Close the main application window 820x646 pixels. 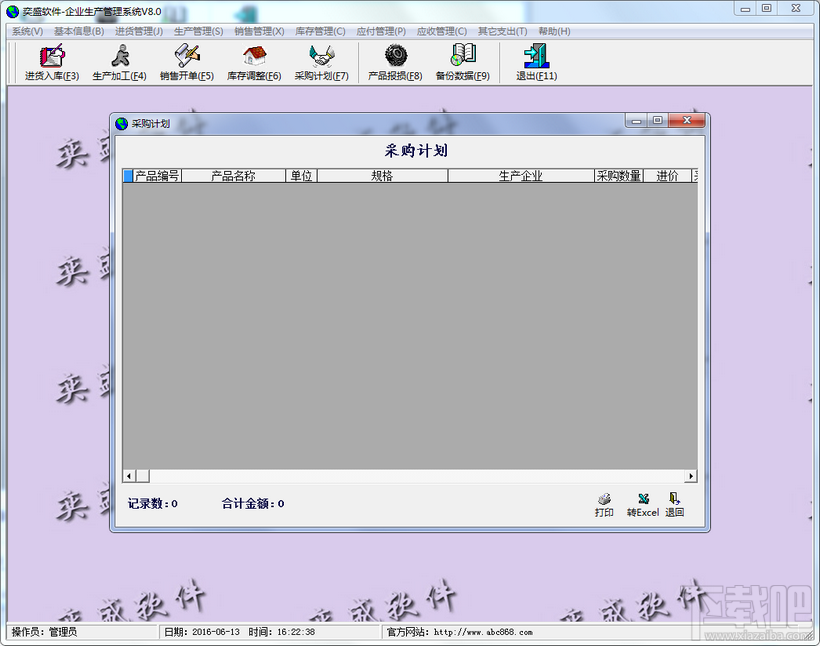pos(796,8)
